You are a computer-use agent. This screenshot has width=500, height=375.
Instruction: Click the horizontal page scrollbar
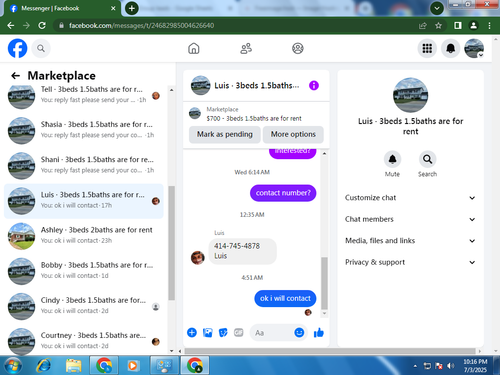click(330, 351)
